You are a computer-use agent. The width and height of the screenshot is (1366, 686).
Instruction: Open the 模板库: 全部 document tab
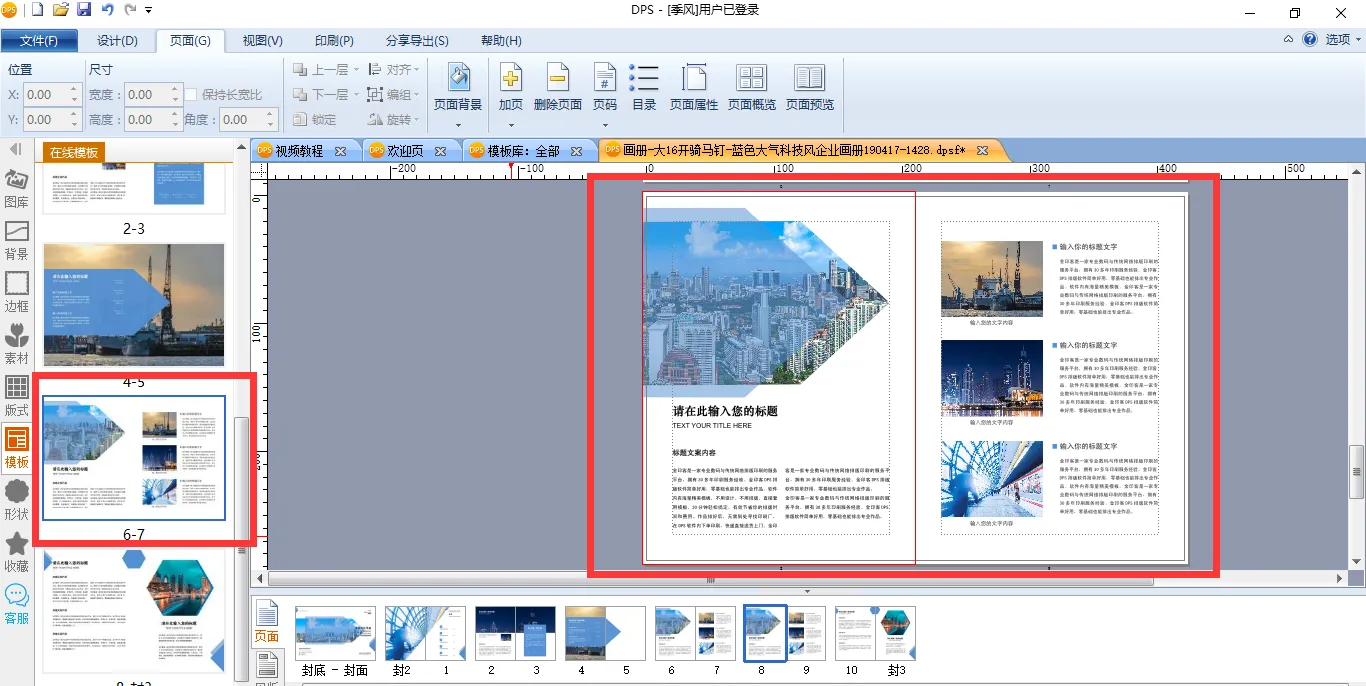(523, 151)
